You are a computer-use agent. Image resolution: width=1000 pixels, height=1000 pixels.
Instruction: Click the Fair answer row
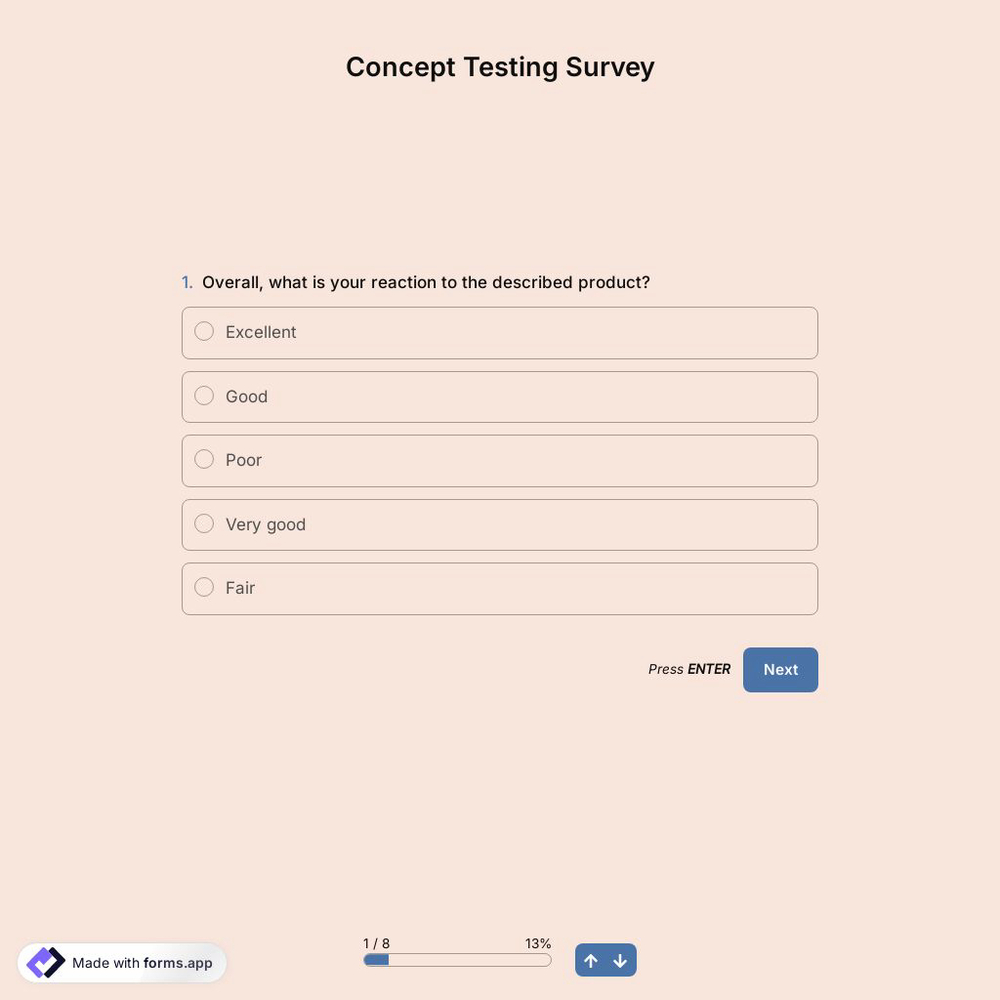tap(500, 588)
